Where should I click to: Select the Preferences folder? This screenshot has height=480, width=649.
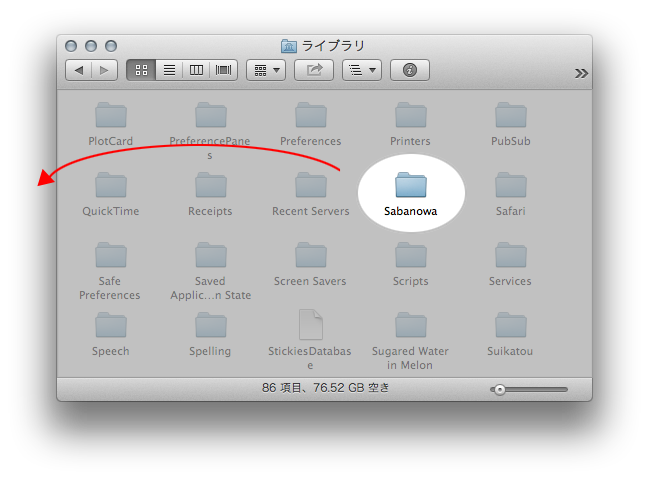pos(311,115)
